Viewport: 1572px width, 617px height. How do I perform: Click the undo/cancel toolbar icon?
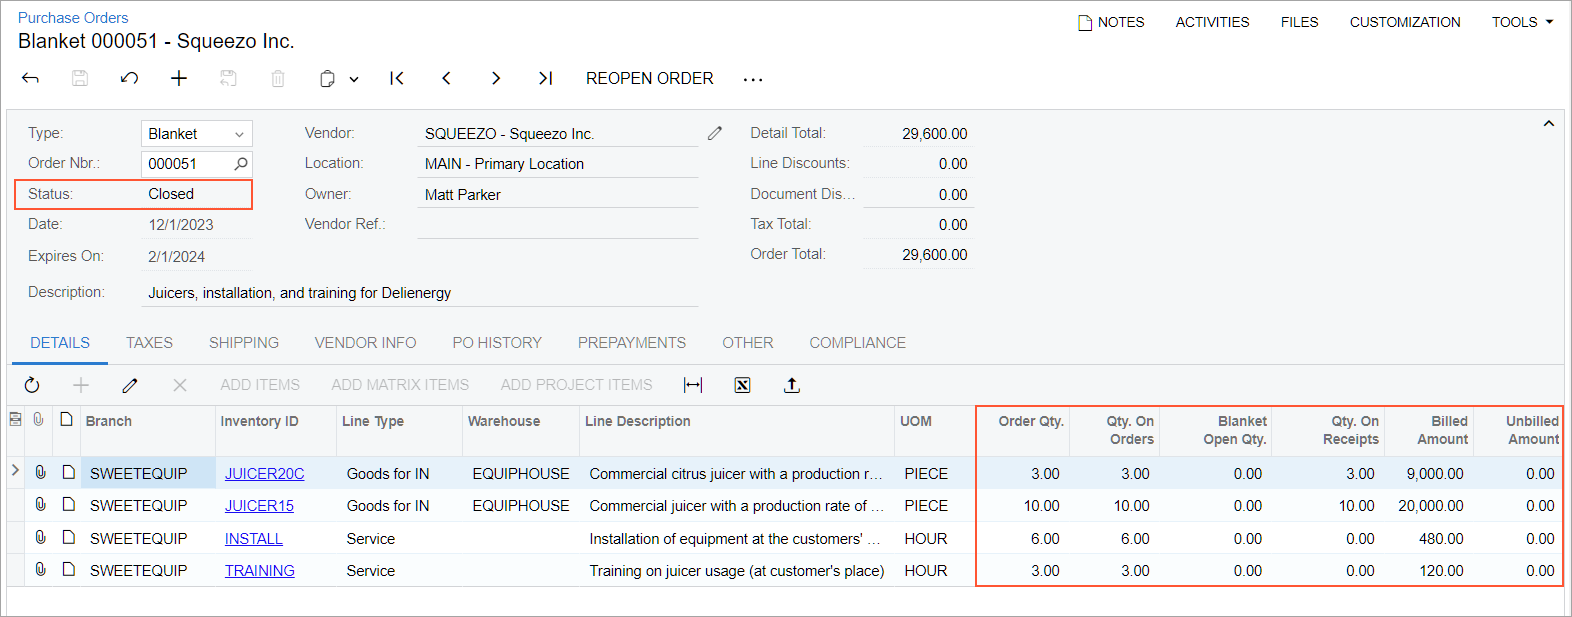[x=129, y=78]
